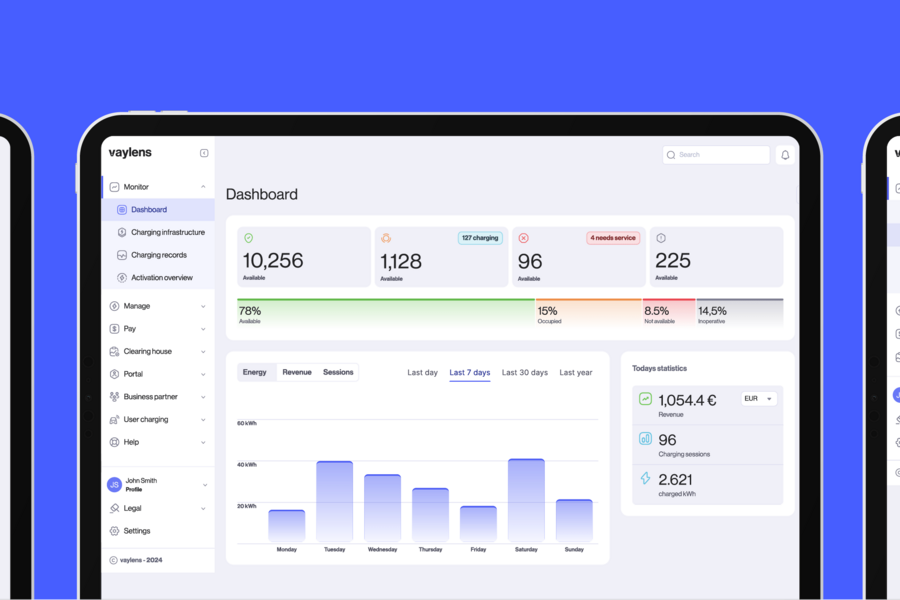900x600 pixels.
Task: Click the Portal icon in sidebar
Action: (114, 374)
